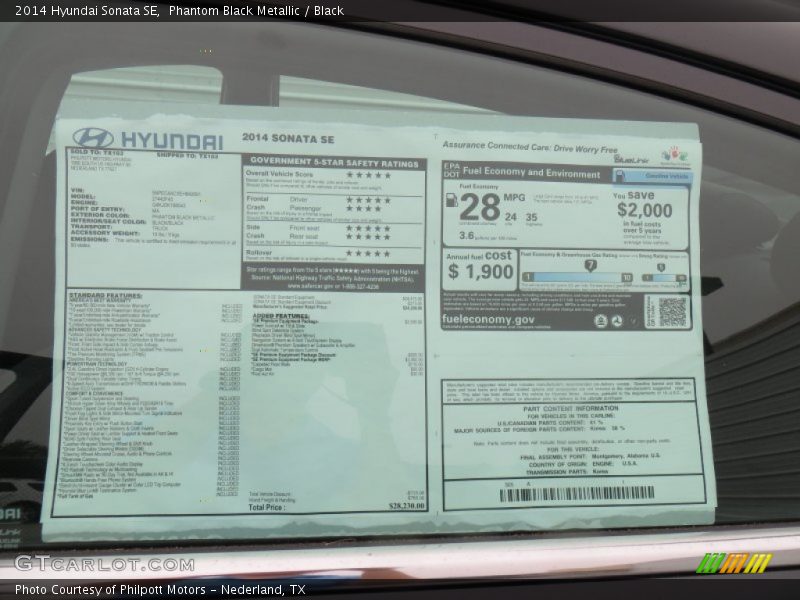
Task: Click the PORT OF ENTRY label
Action: click(x=97, y=209)
